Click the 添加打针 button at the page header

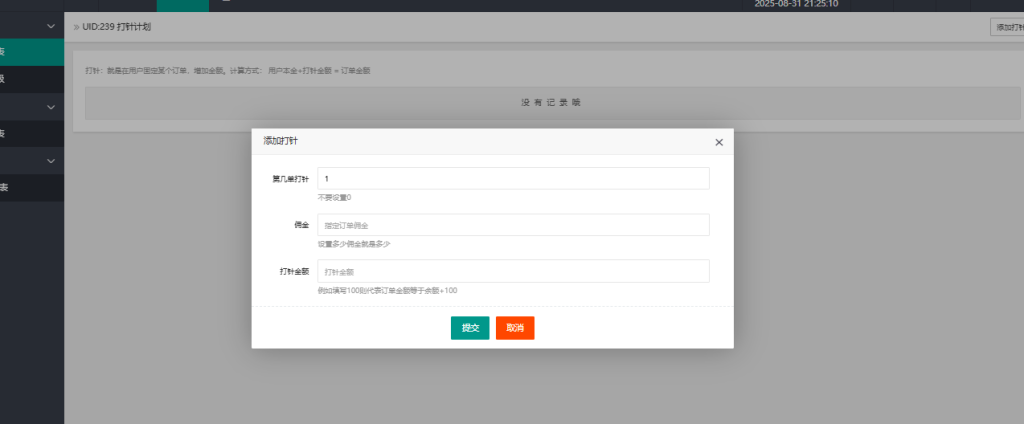(x=1005, y=27)
